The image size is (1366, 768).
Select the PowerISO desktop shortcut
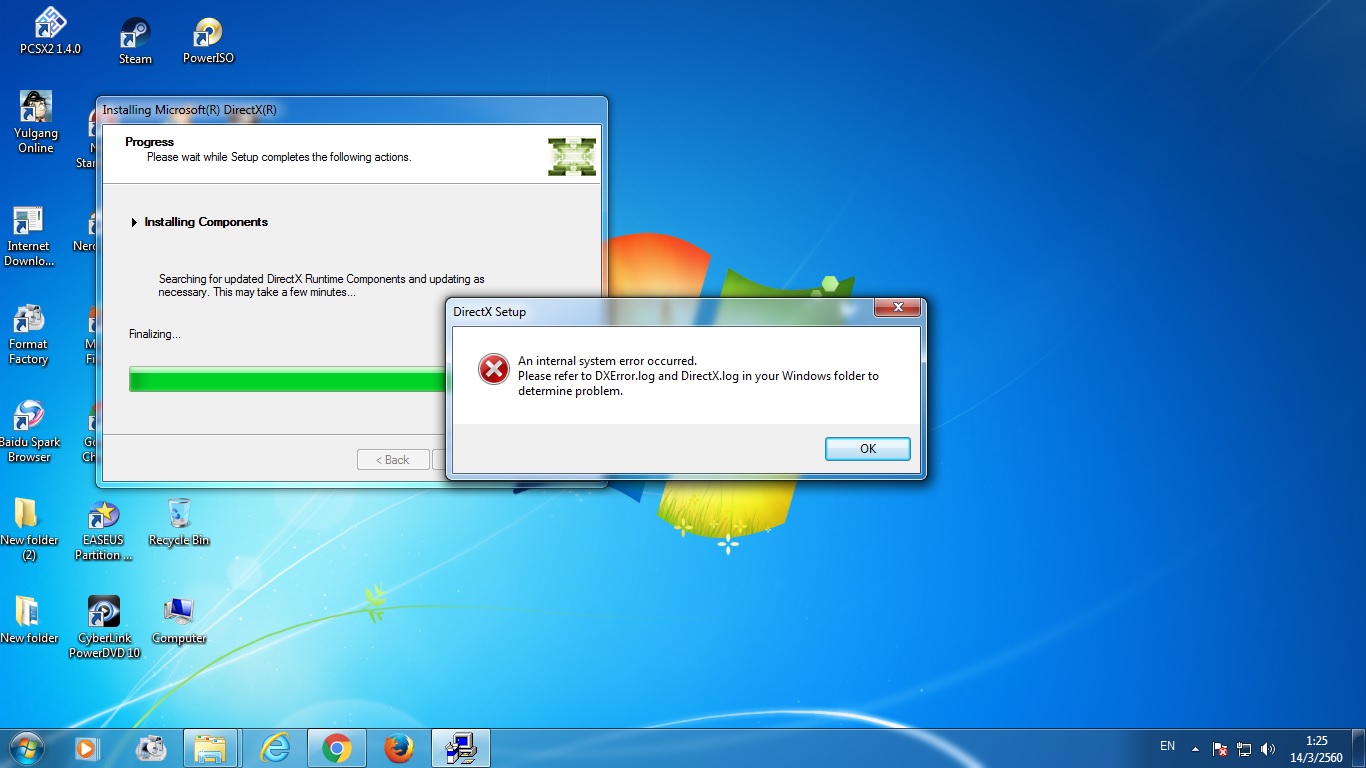click(x=208, y=41)
